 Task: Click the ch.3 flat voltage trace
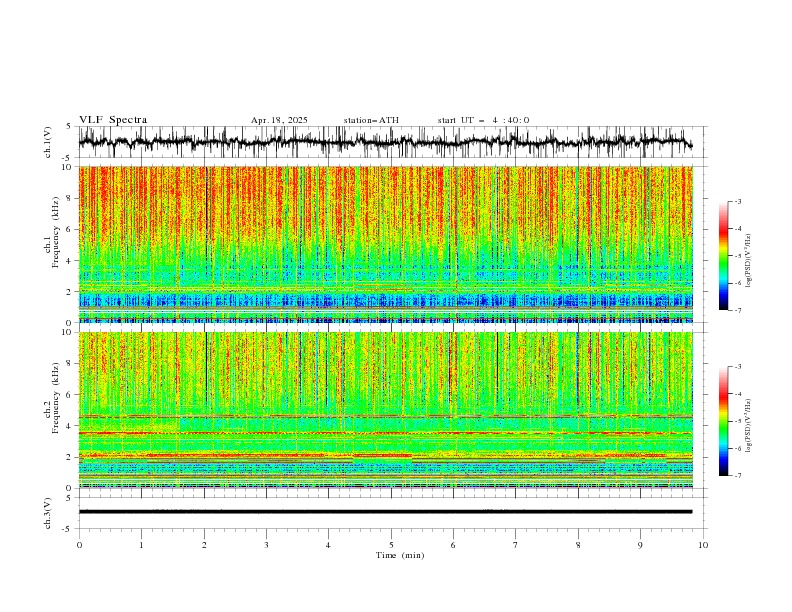(x=385, y=512)
